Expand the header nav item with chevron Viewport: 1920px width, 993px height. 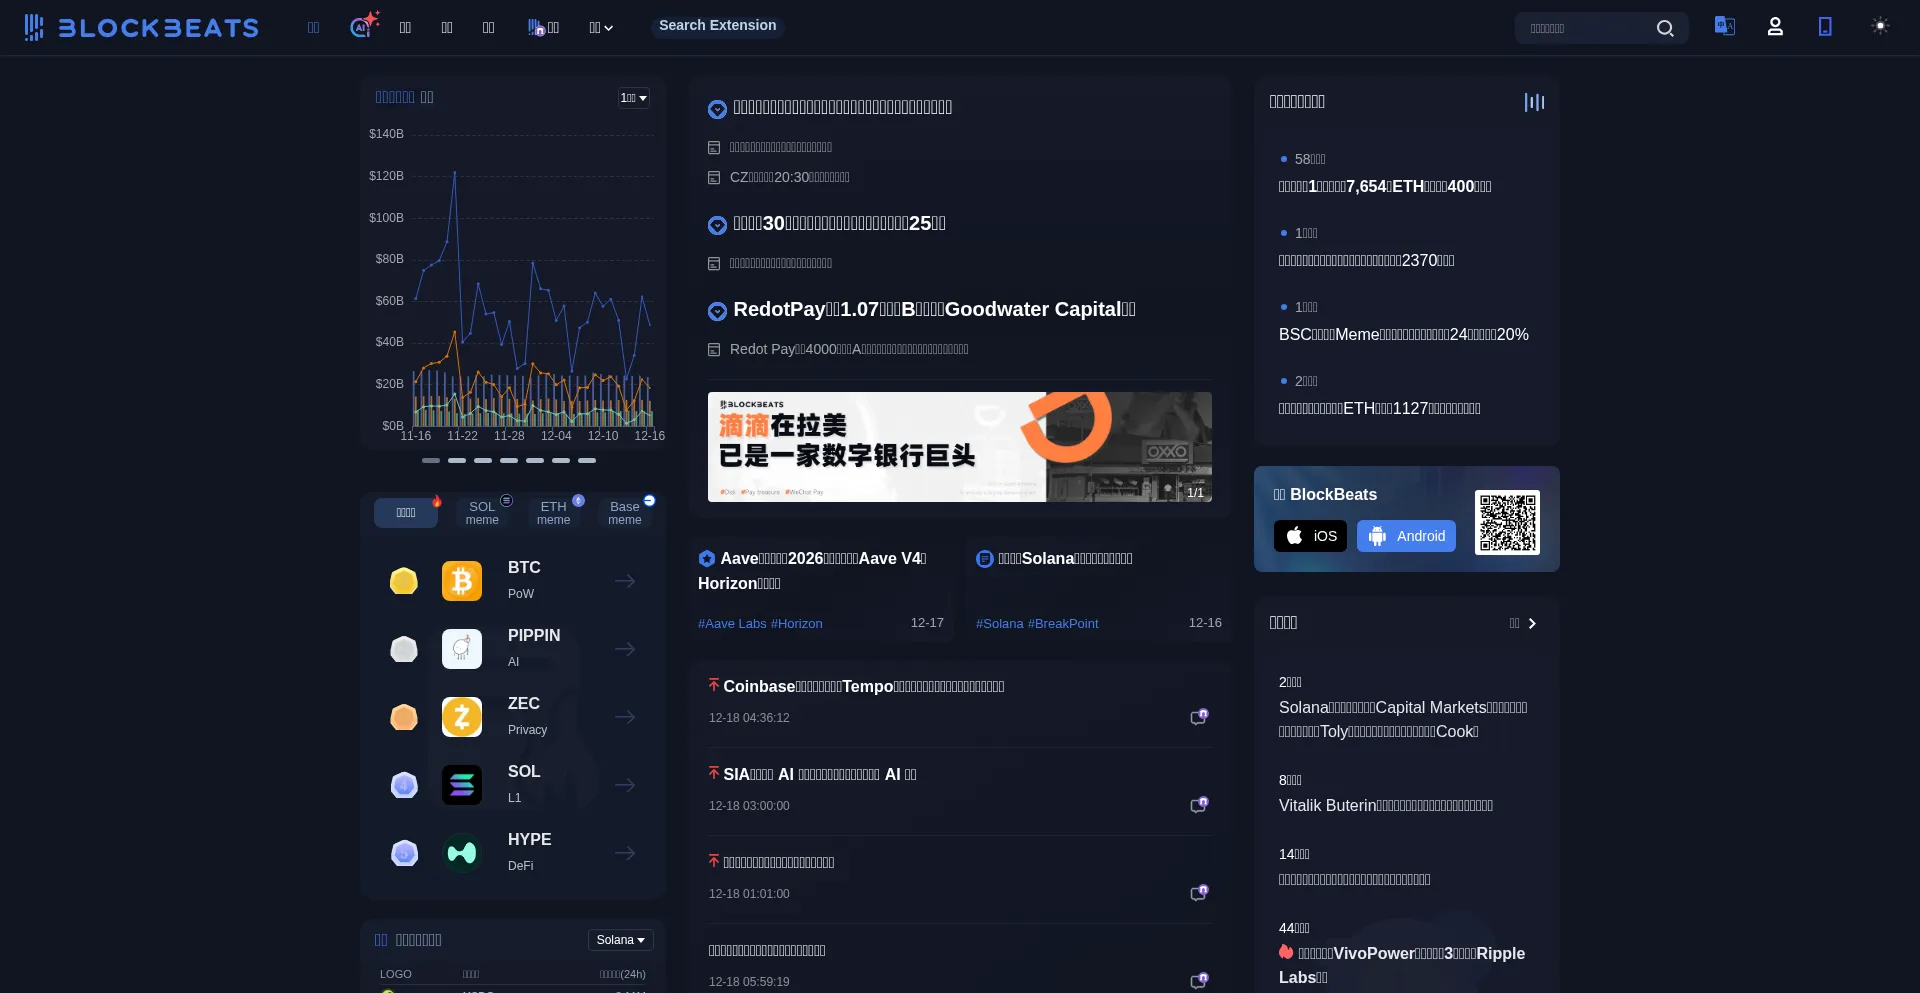click(601, 28)
